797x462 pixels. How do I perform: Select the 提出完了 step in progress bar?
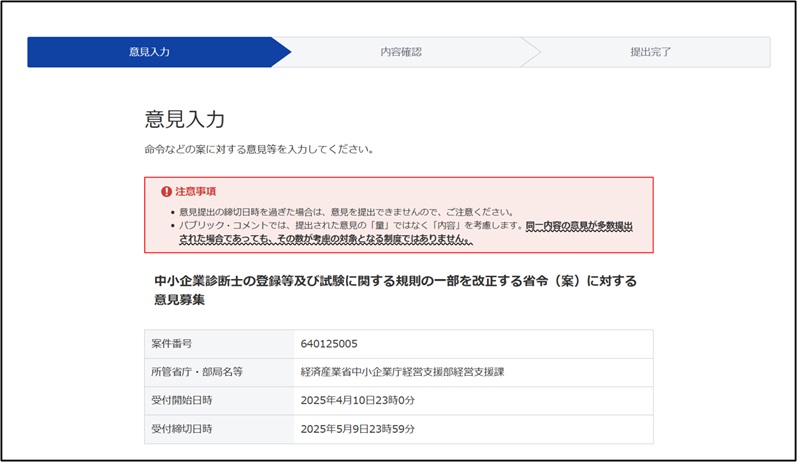click(x=651, y=52)
